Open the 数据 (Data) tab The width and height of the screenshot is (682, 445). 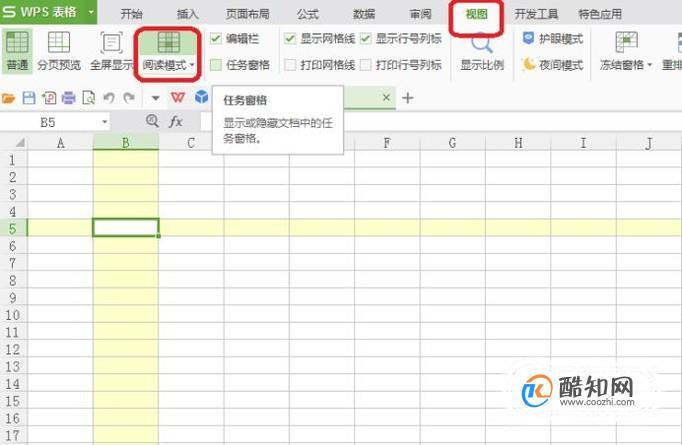[364, 14]
